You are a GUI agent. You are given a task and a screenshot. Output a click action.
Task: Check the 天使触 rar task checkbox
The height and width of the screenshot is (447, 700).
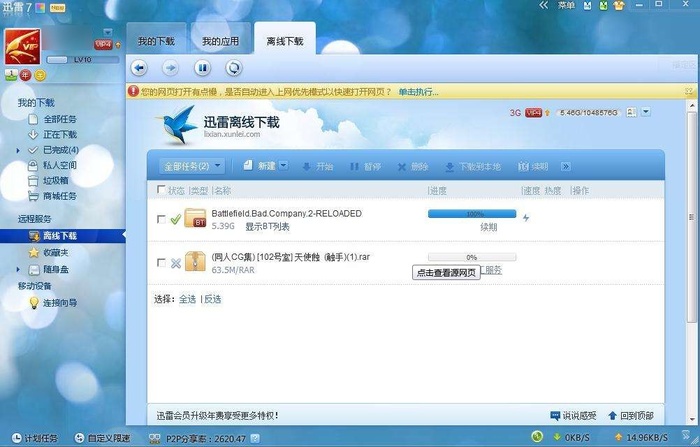pos(162,263)
